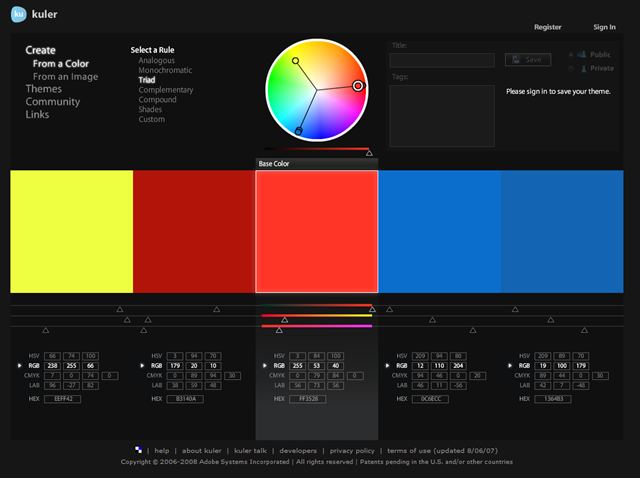Image resolution: width=640 pixels, height=478 pixels.
Task: Click the Register link
Action: (547, 27)
